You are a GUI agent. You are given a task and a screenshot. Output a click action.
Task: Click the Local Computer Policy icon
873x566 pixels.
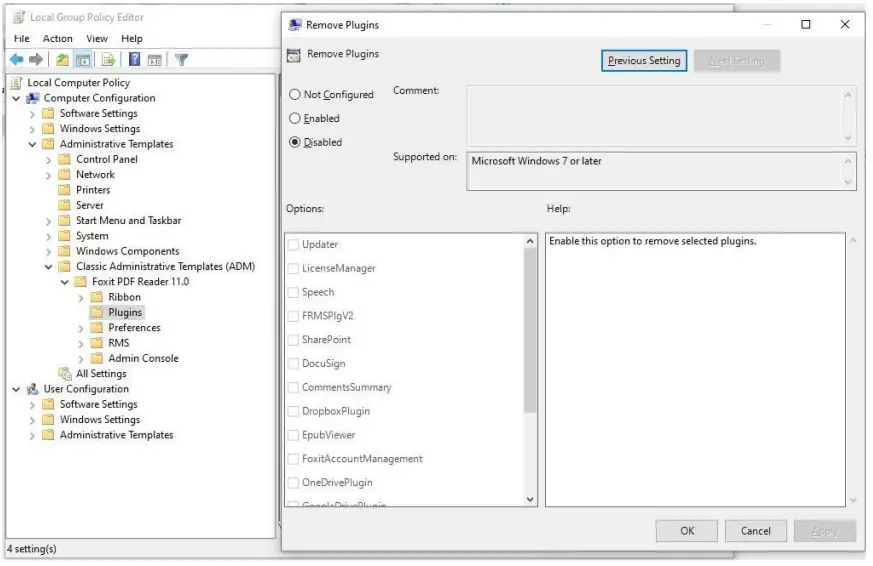[x=17, y=83]
